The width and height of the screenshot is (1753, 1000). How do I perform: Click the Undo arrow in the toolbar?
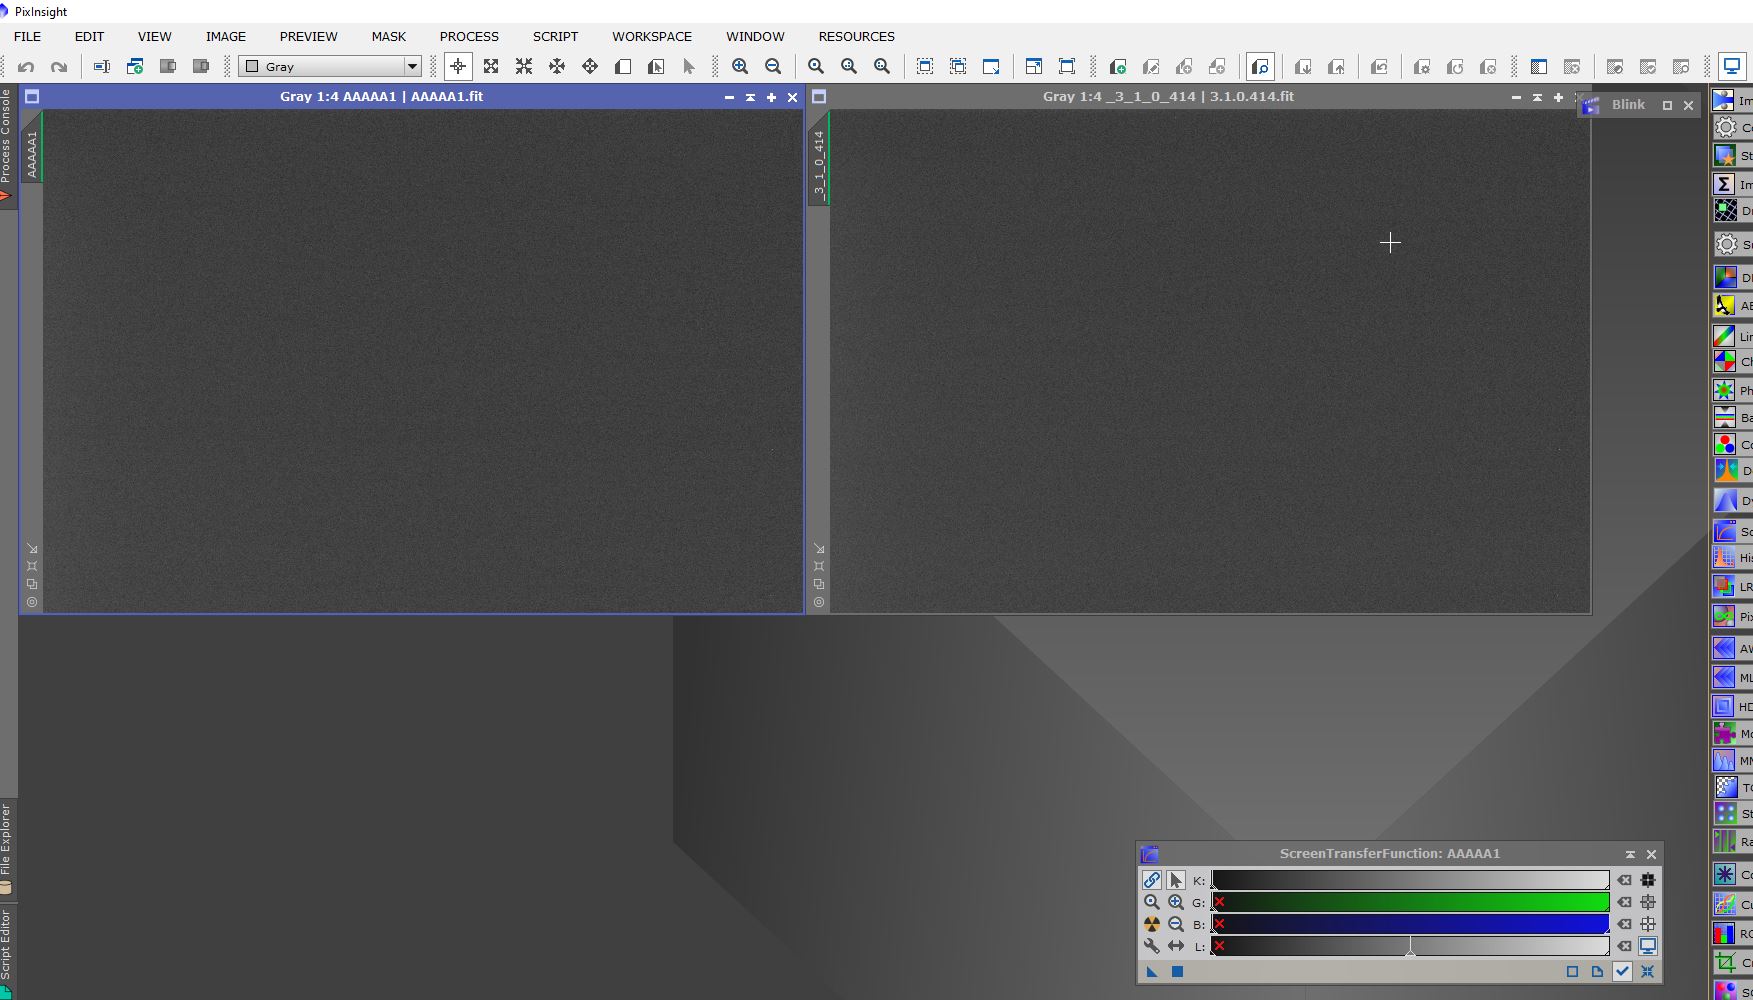click(26, 67)
